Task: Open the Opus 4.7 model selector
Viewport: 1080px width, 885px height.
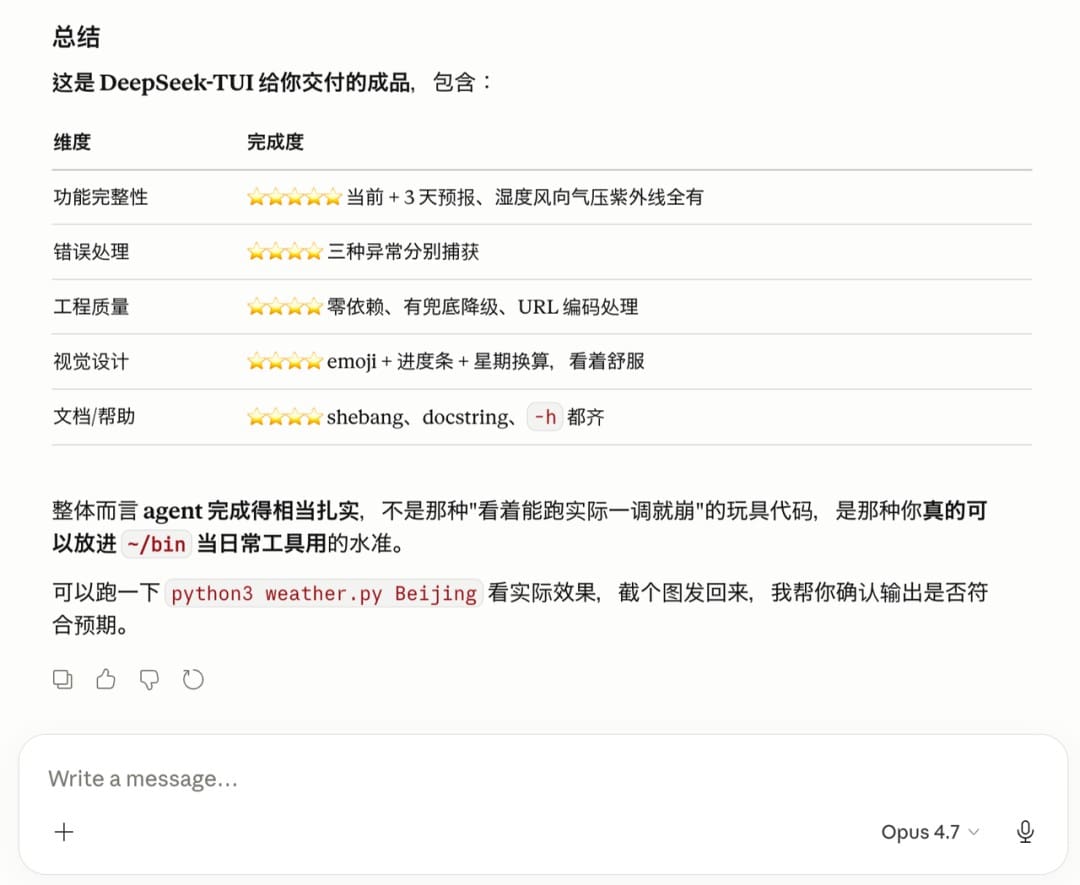Action: click(929, 832)
